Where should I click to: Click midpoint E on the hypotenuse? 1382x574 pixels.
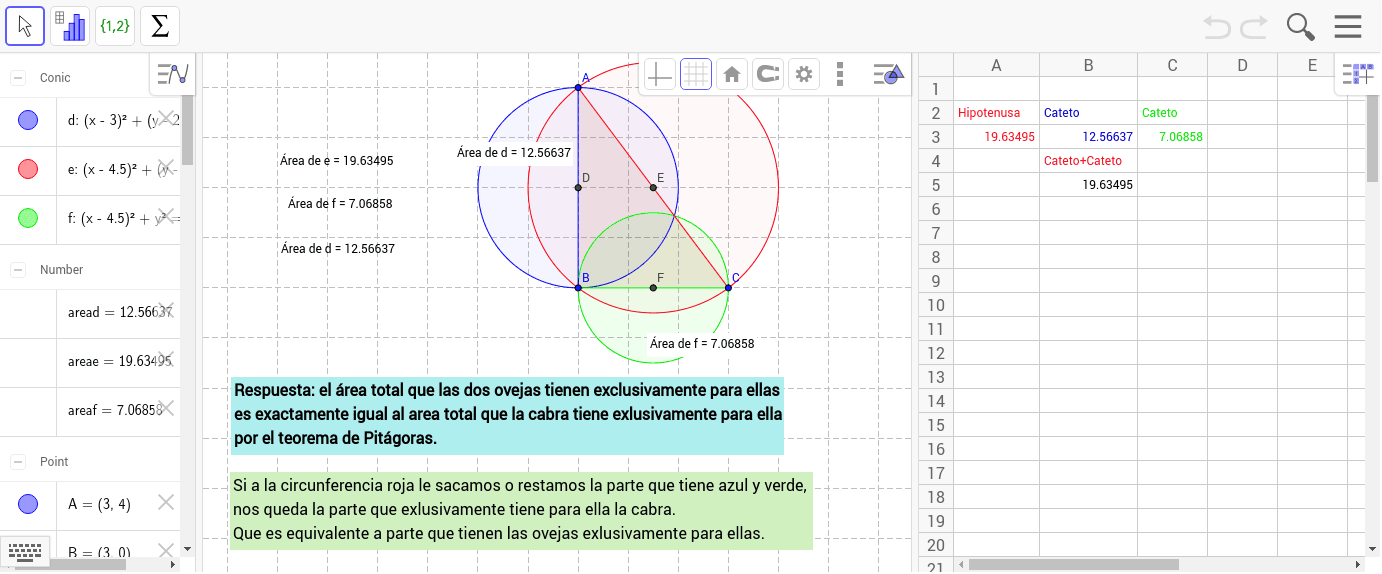point(653,187)
